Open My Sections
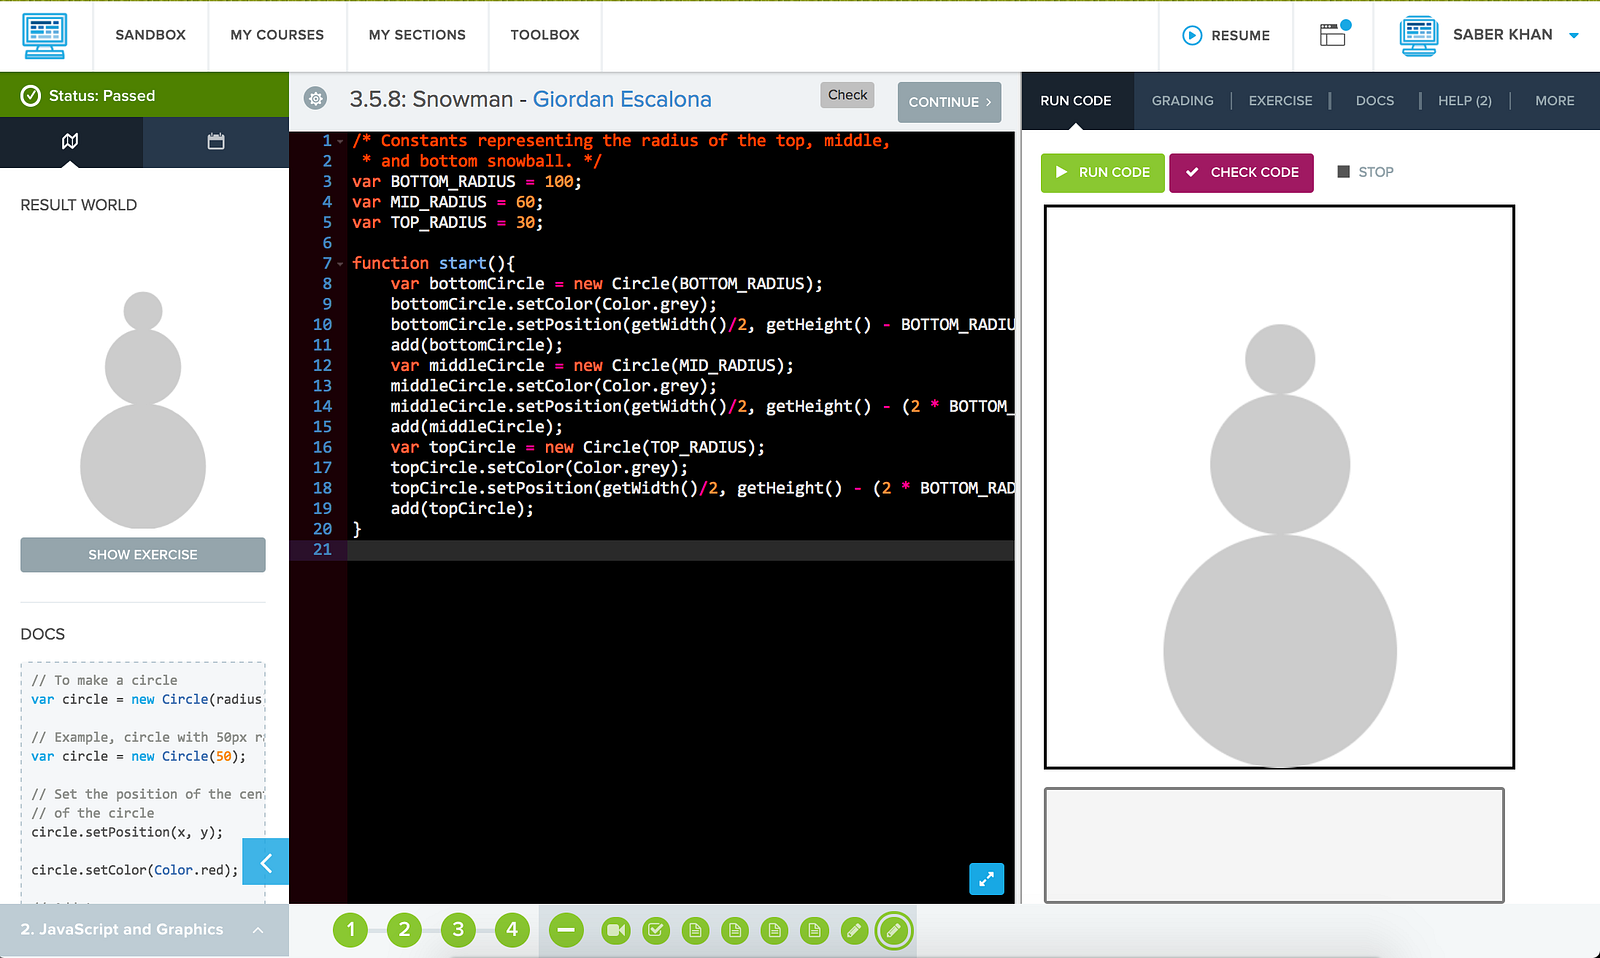 pyautogui.click(x=417, y=35)
